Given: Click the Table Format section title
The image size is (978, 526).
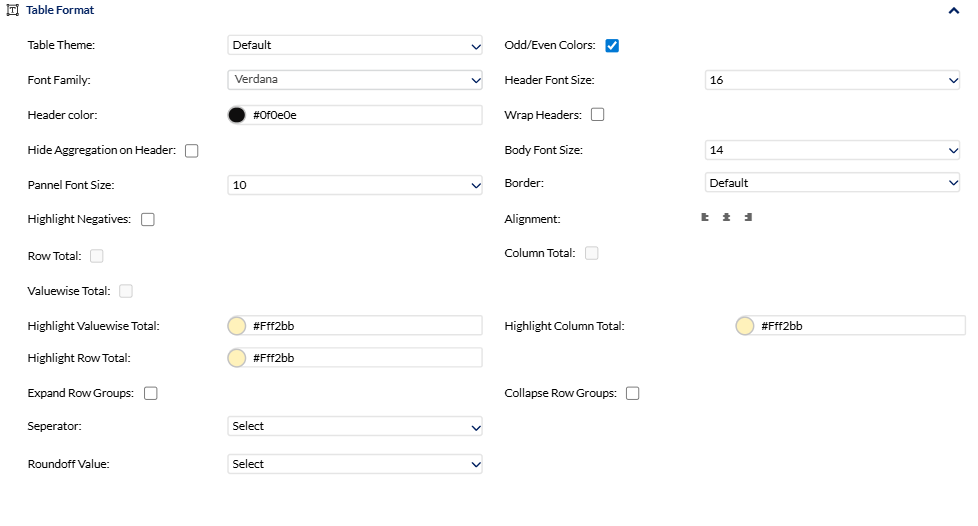Looking at the screenshot, I should click(60, 10).
